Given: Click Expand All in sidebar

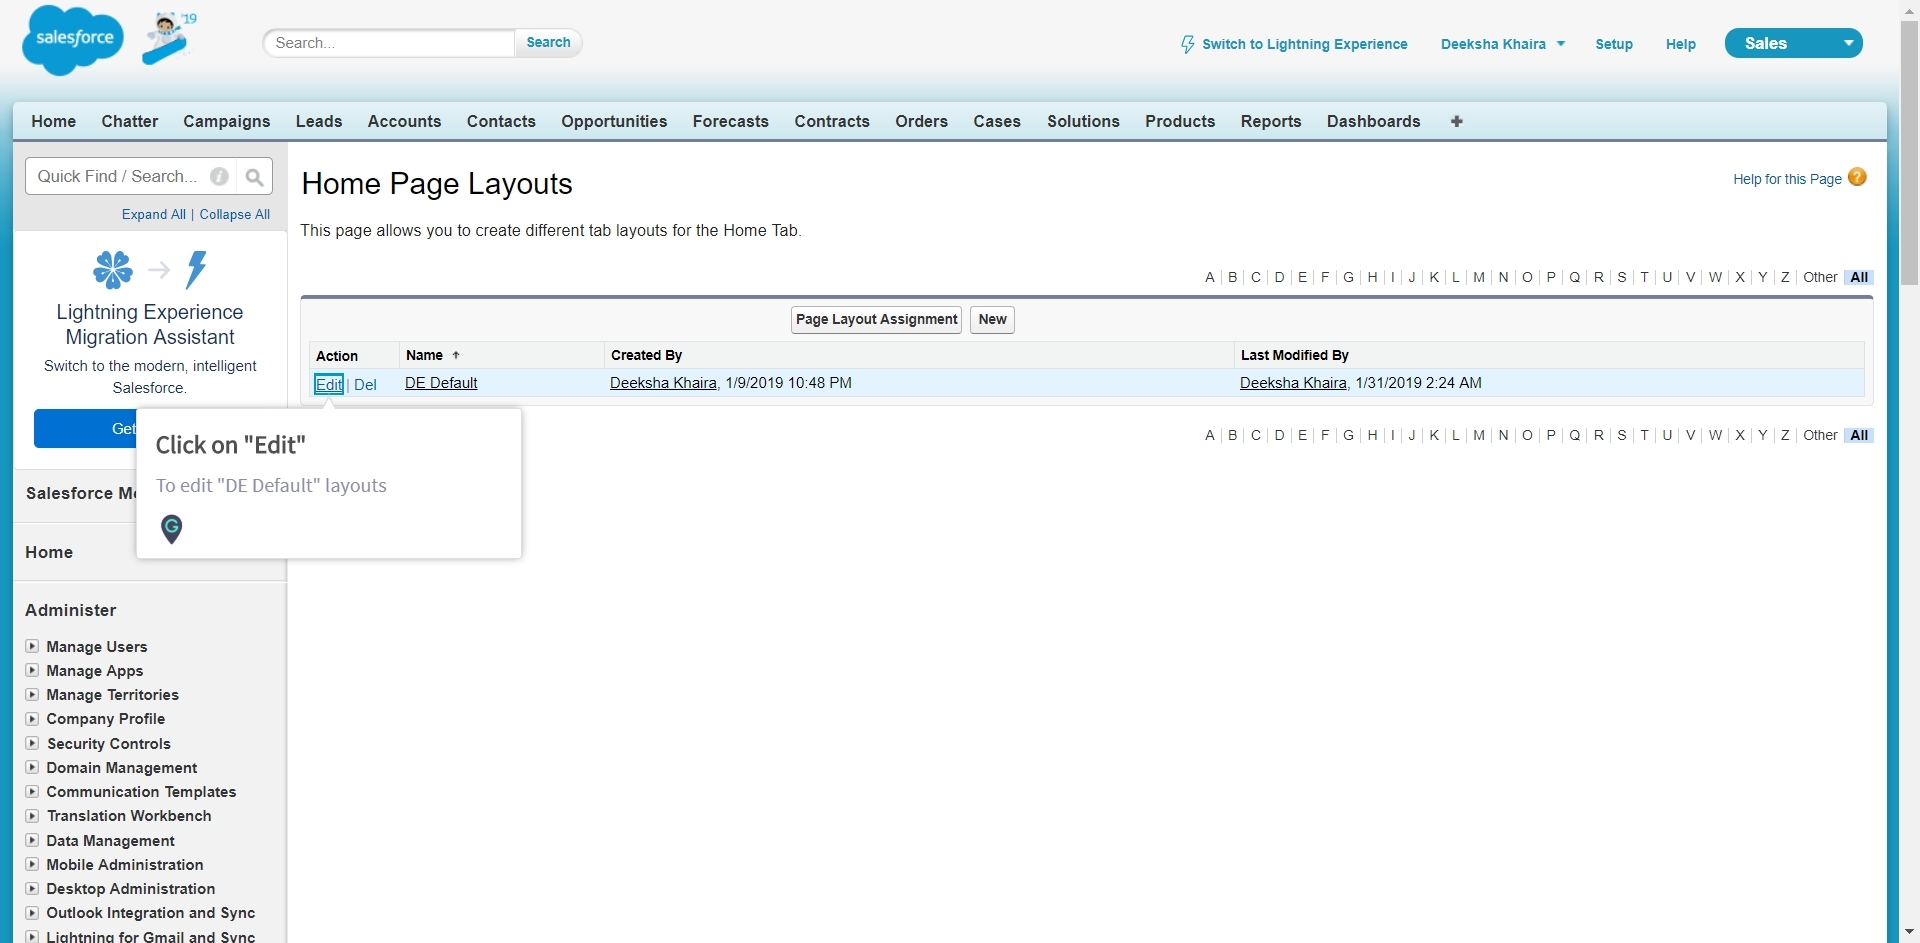Looking at the screenshot, I should tap(154, 214).
